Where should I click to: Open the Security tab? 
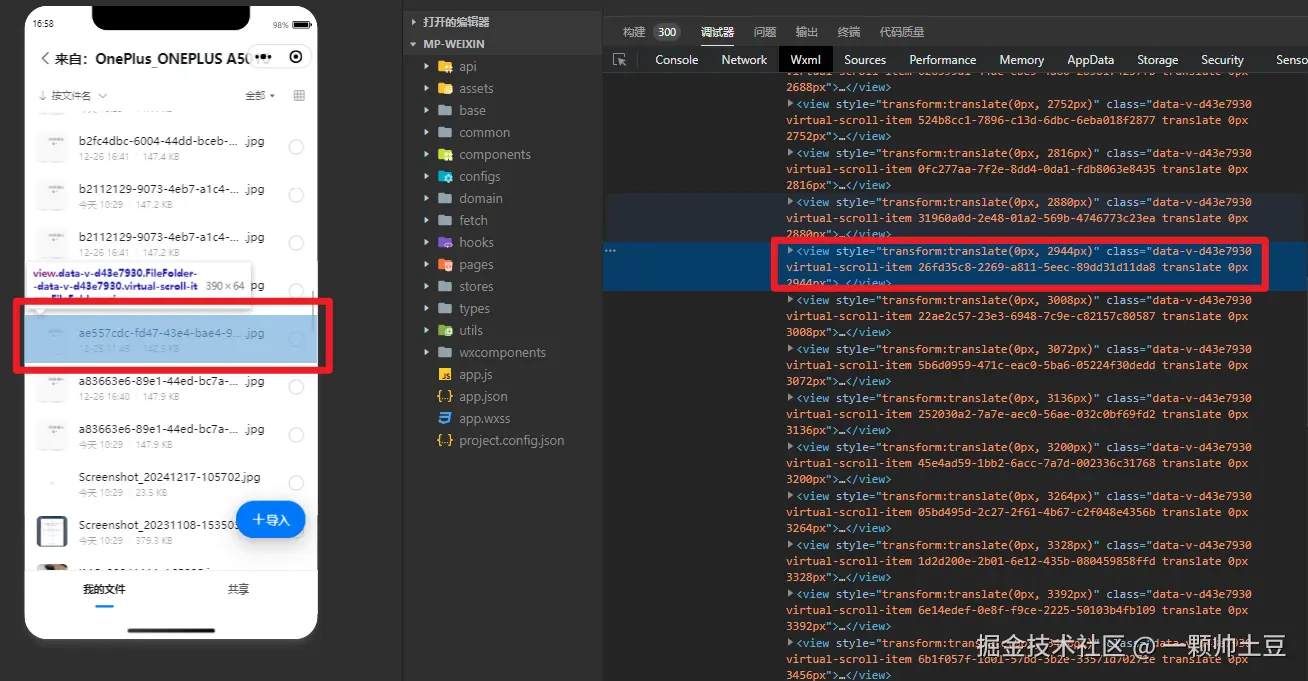point(1222,60)
